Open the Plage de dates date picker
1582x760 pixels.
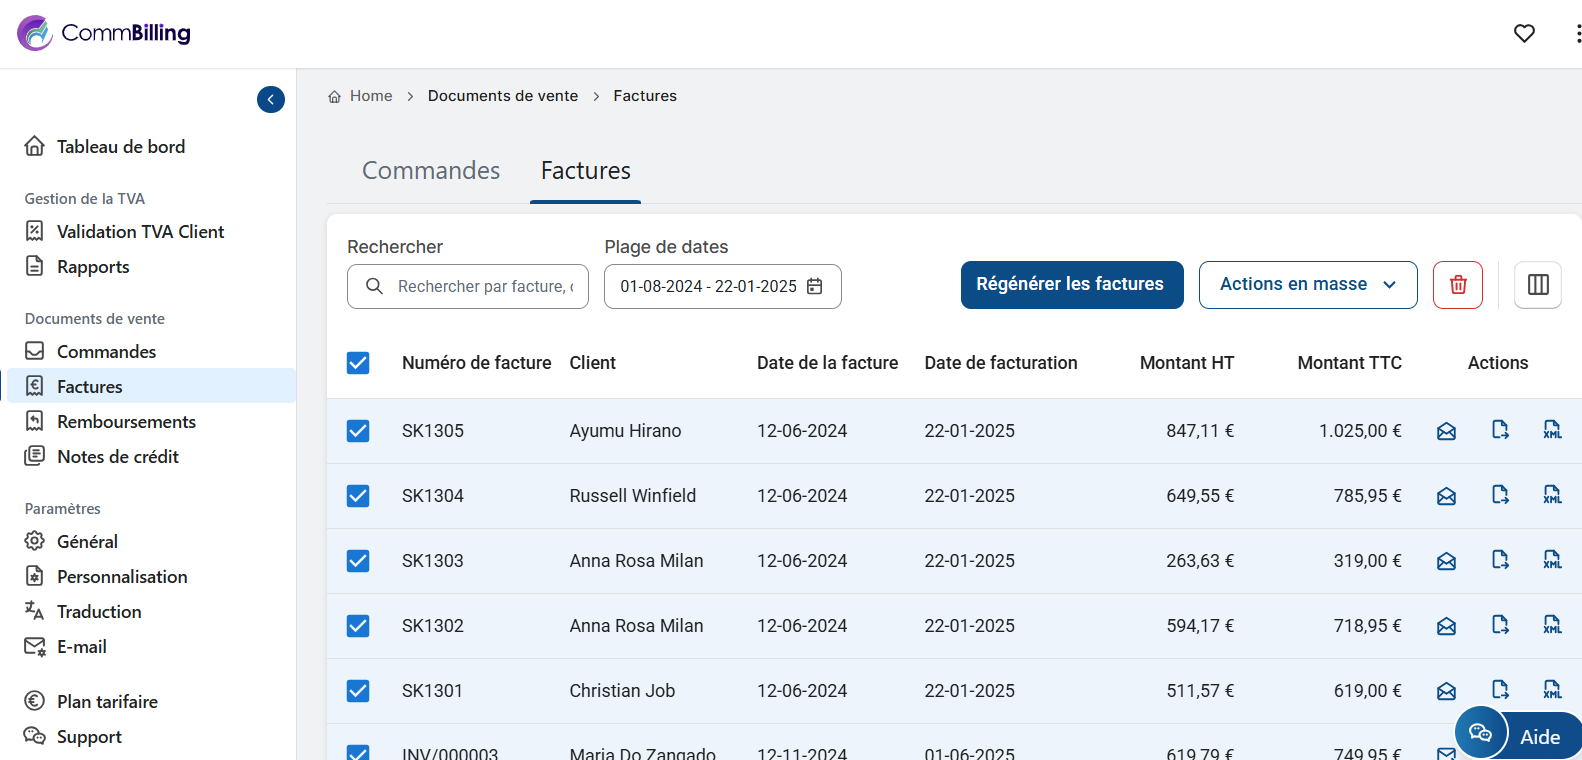tap(722, 287)
